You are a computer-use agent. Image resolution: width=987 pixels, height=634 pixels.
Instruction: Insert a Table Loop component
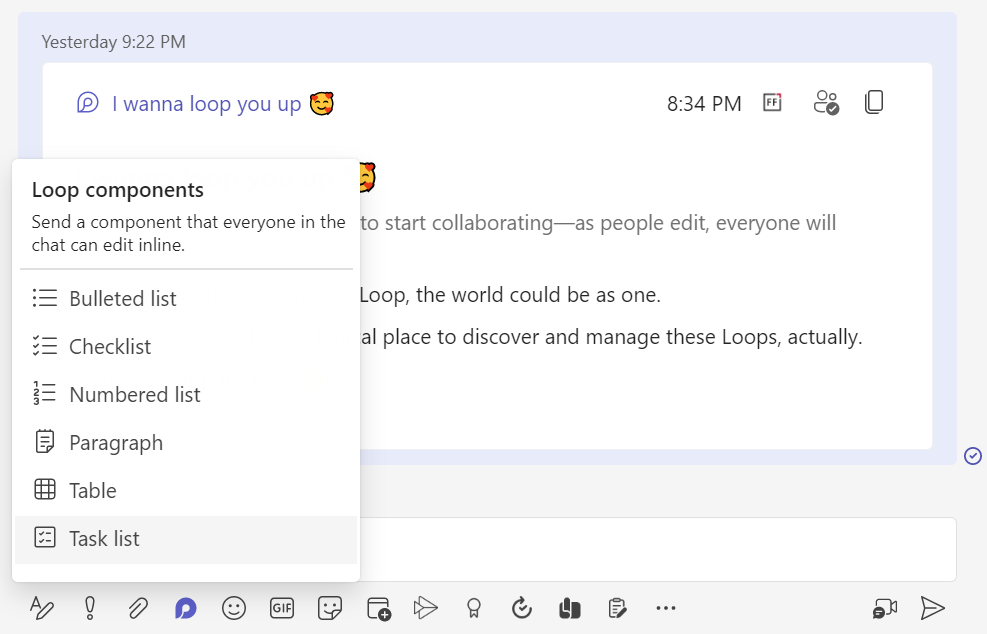186,490
